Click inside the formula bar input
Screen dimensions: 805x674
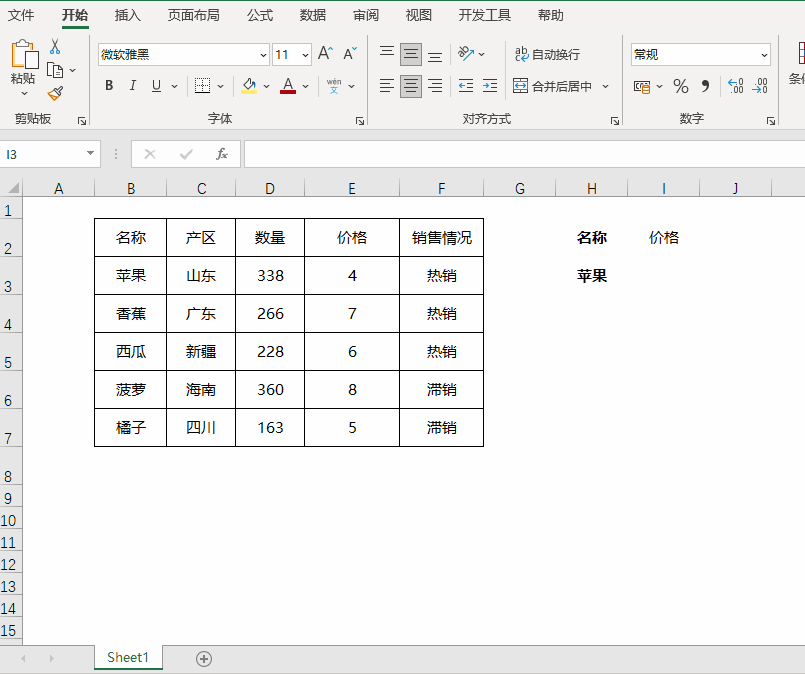(524, 154)
